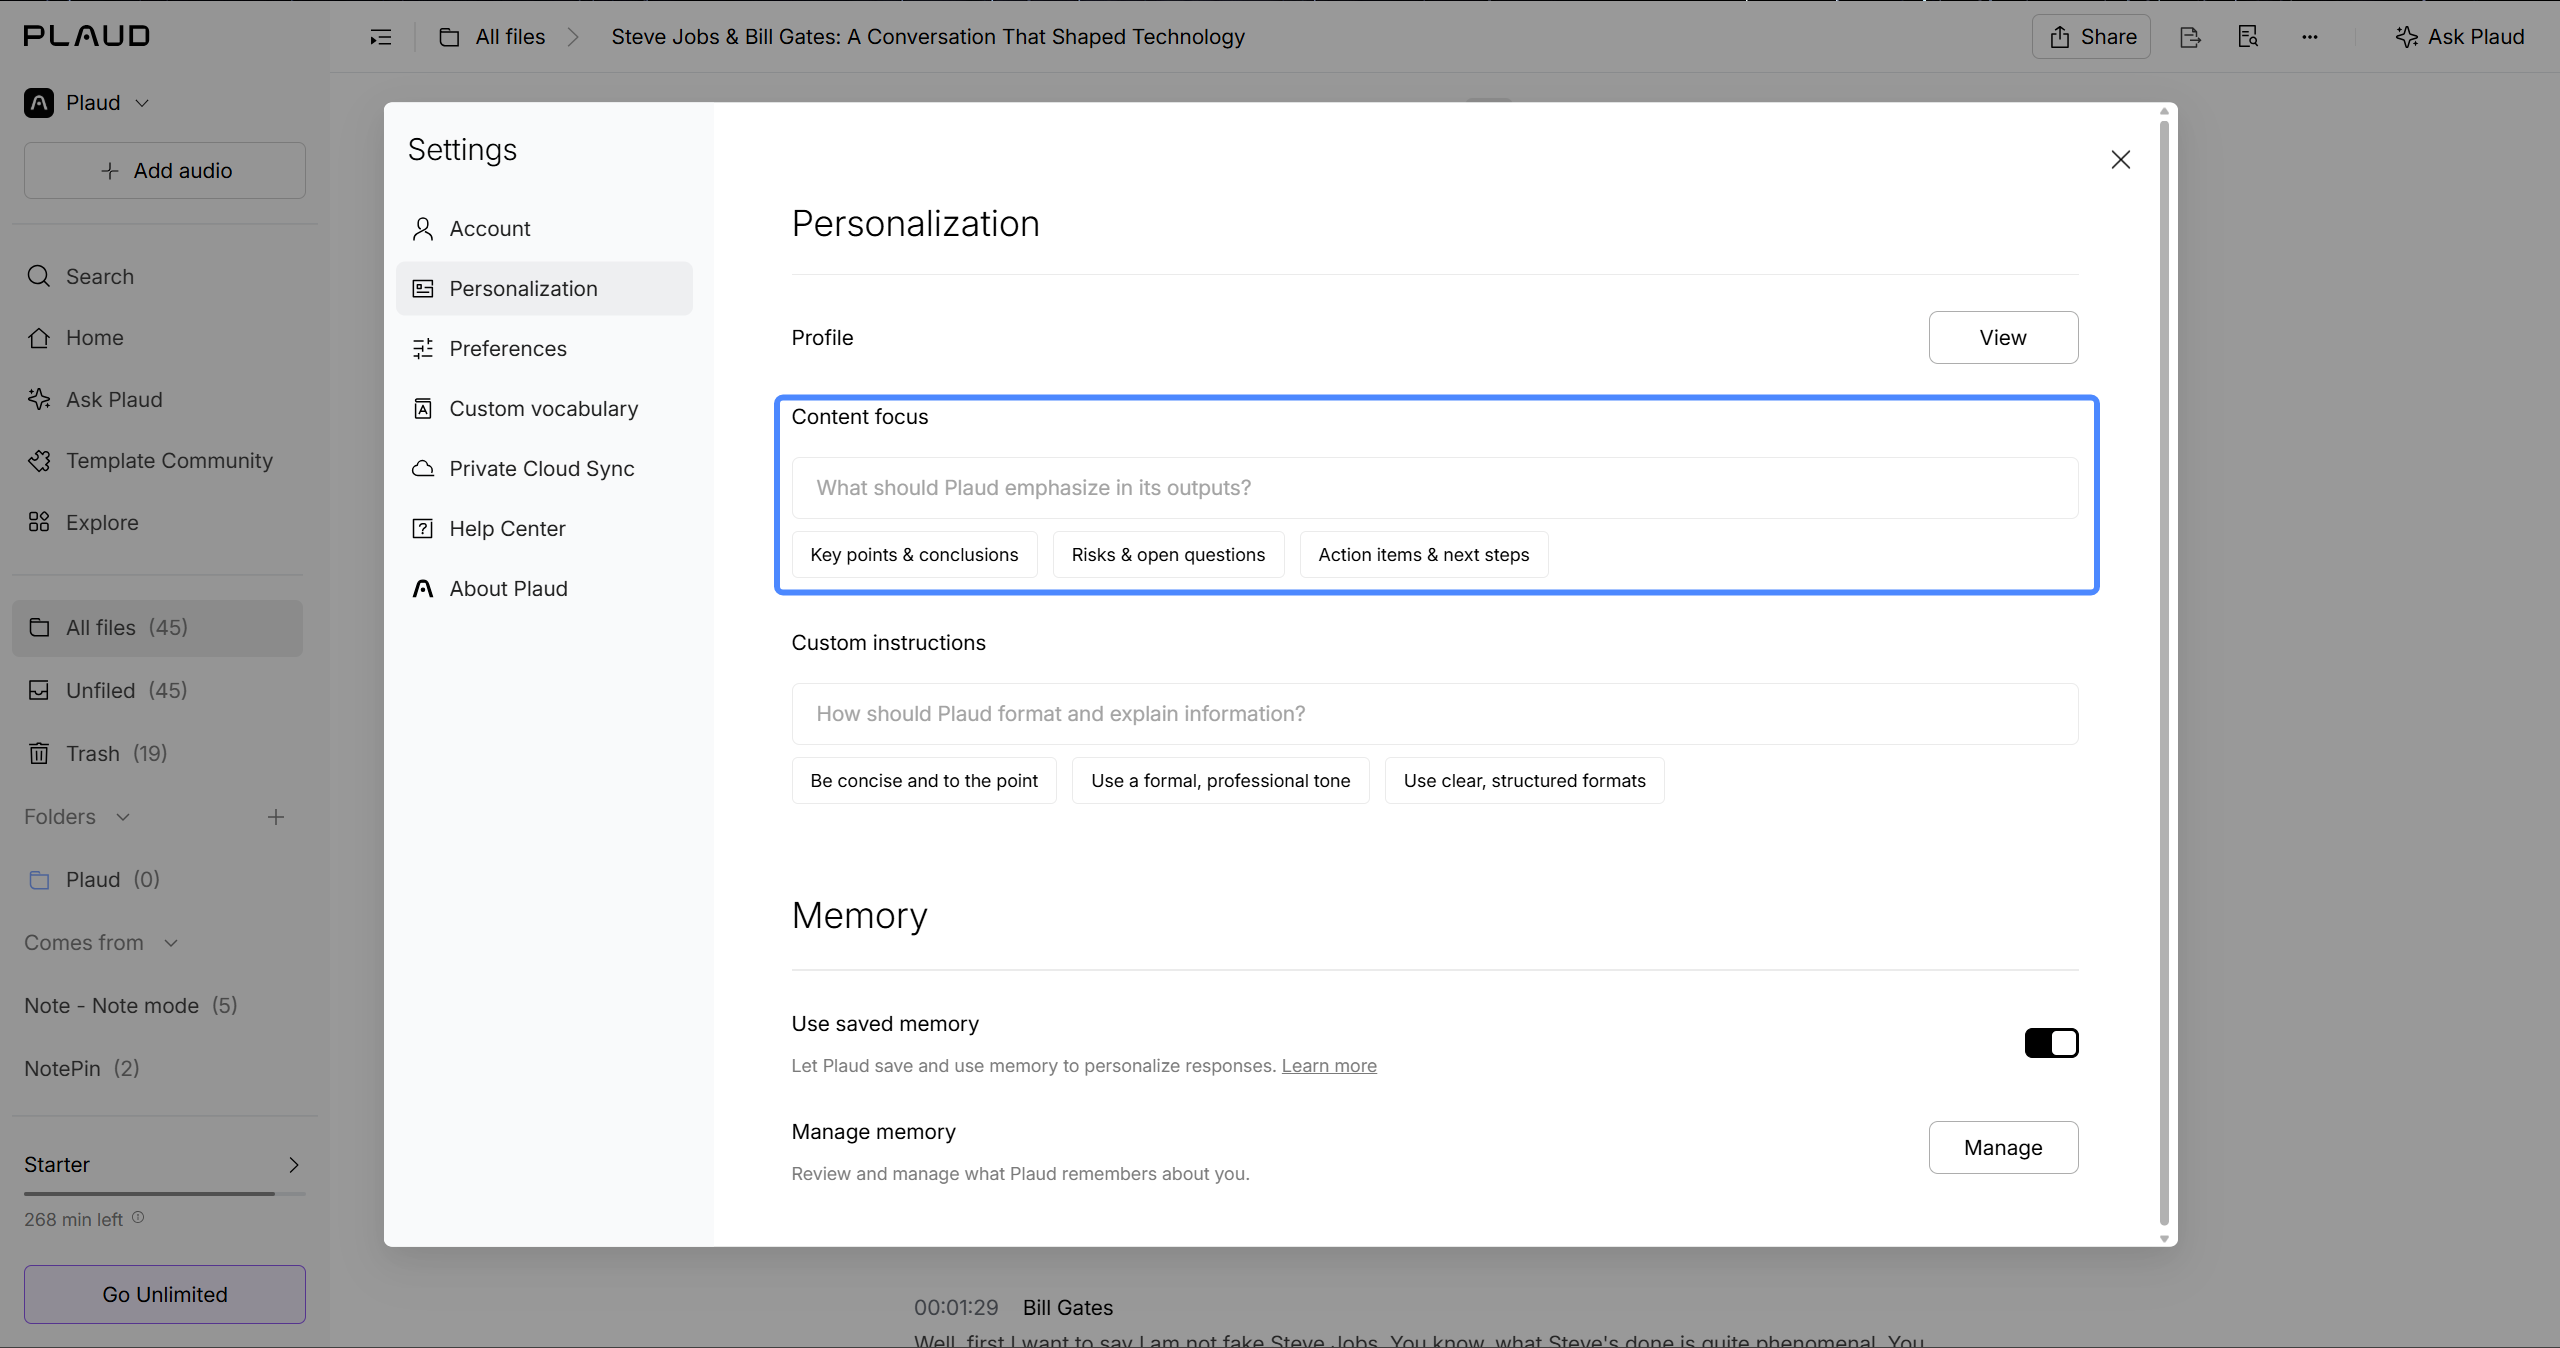
Task: Select Action items & next steps chip
Action: pos(1424,555)
